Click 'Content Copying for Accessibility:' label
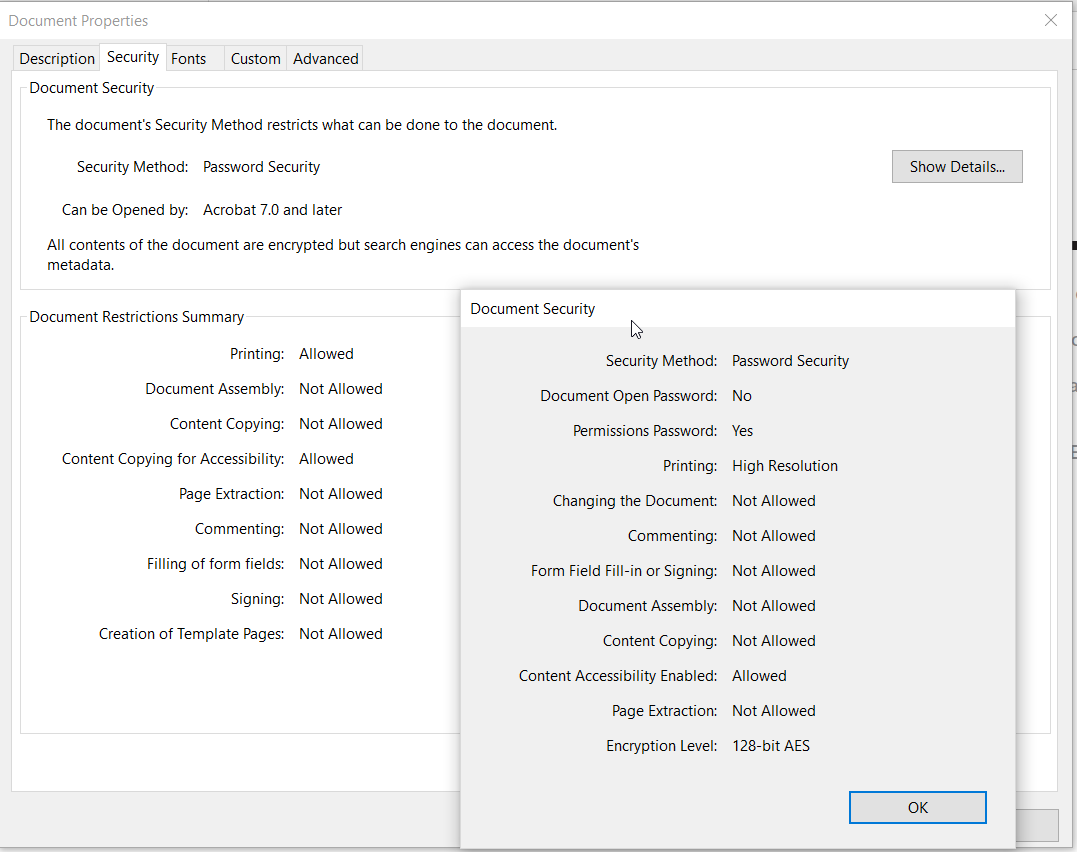The width and height of the screenshot is (1077, 852). coord(173,459)
